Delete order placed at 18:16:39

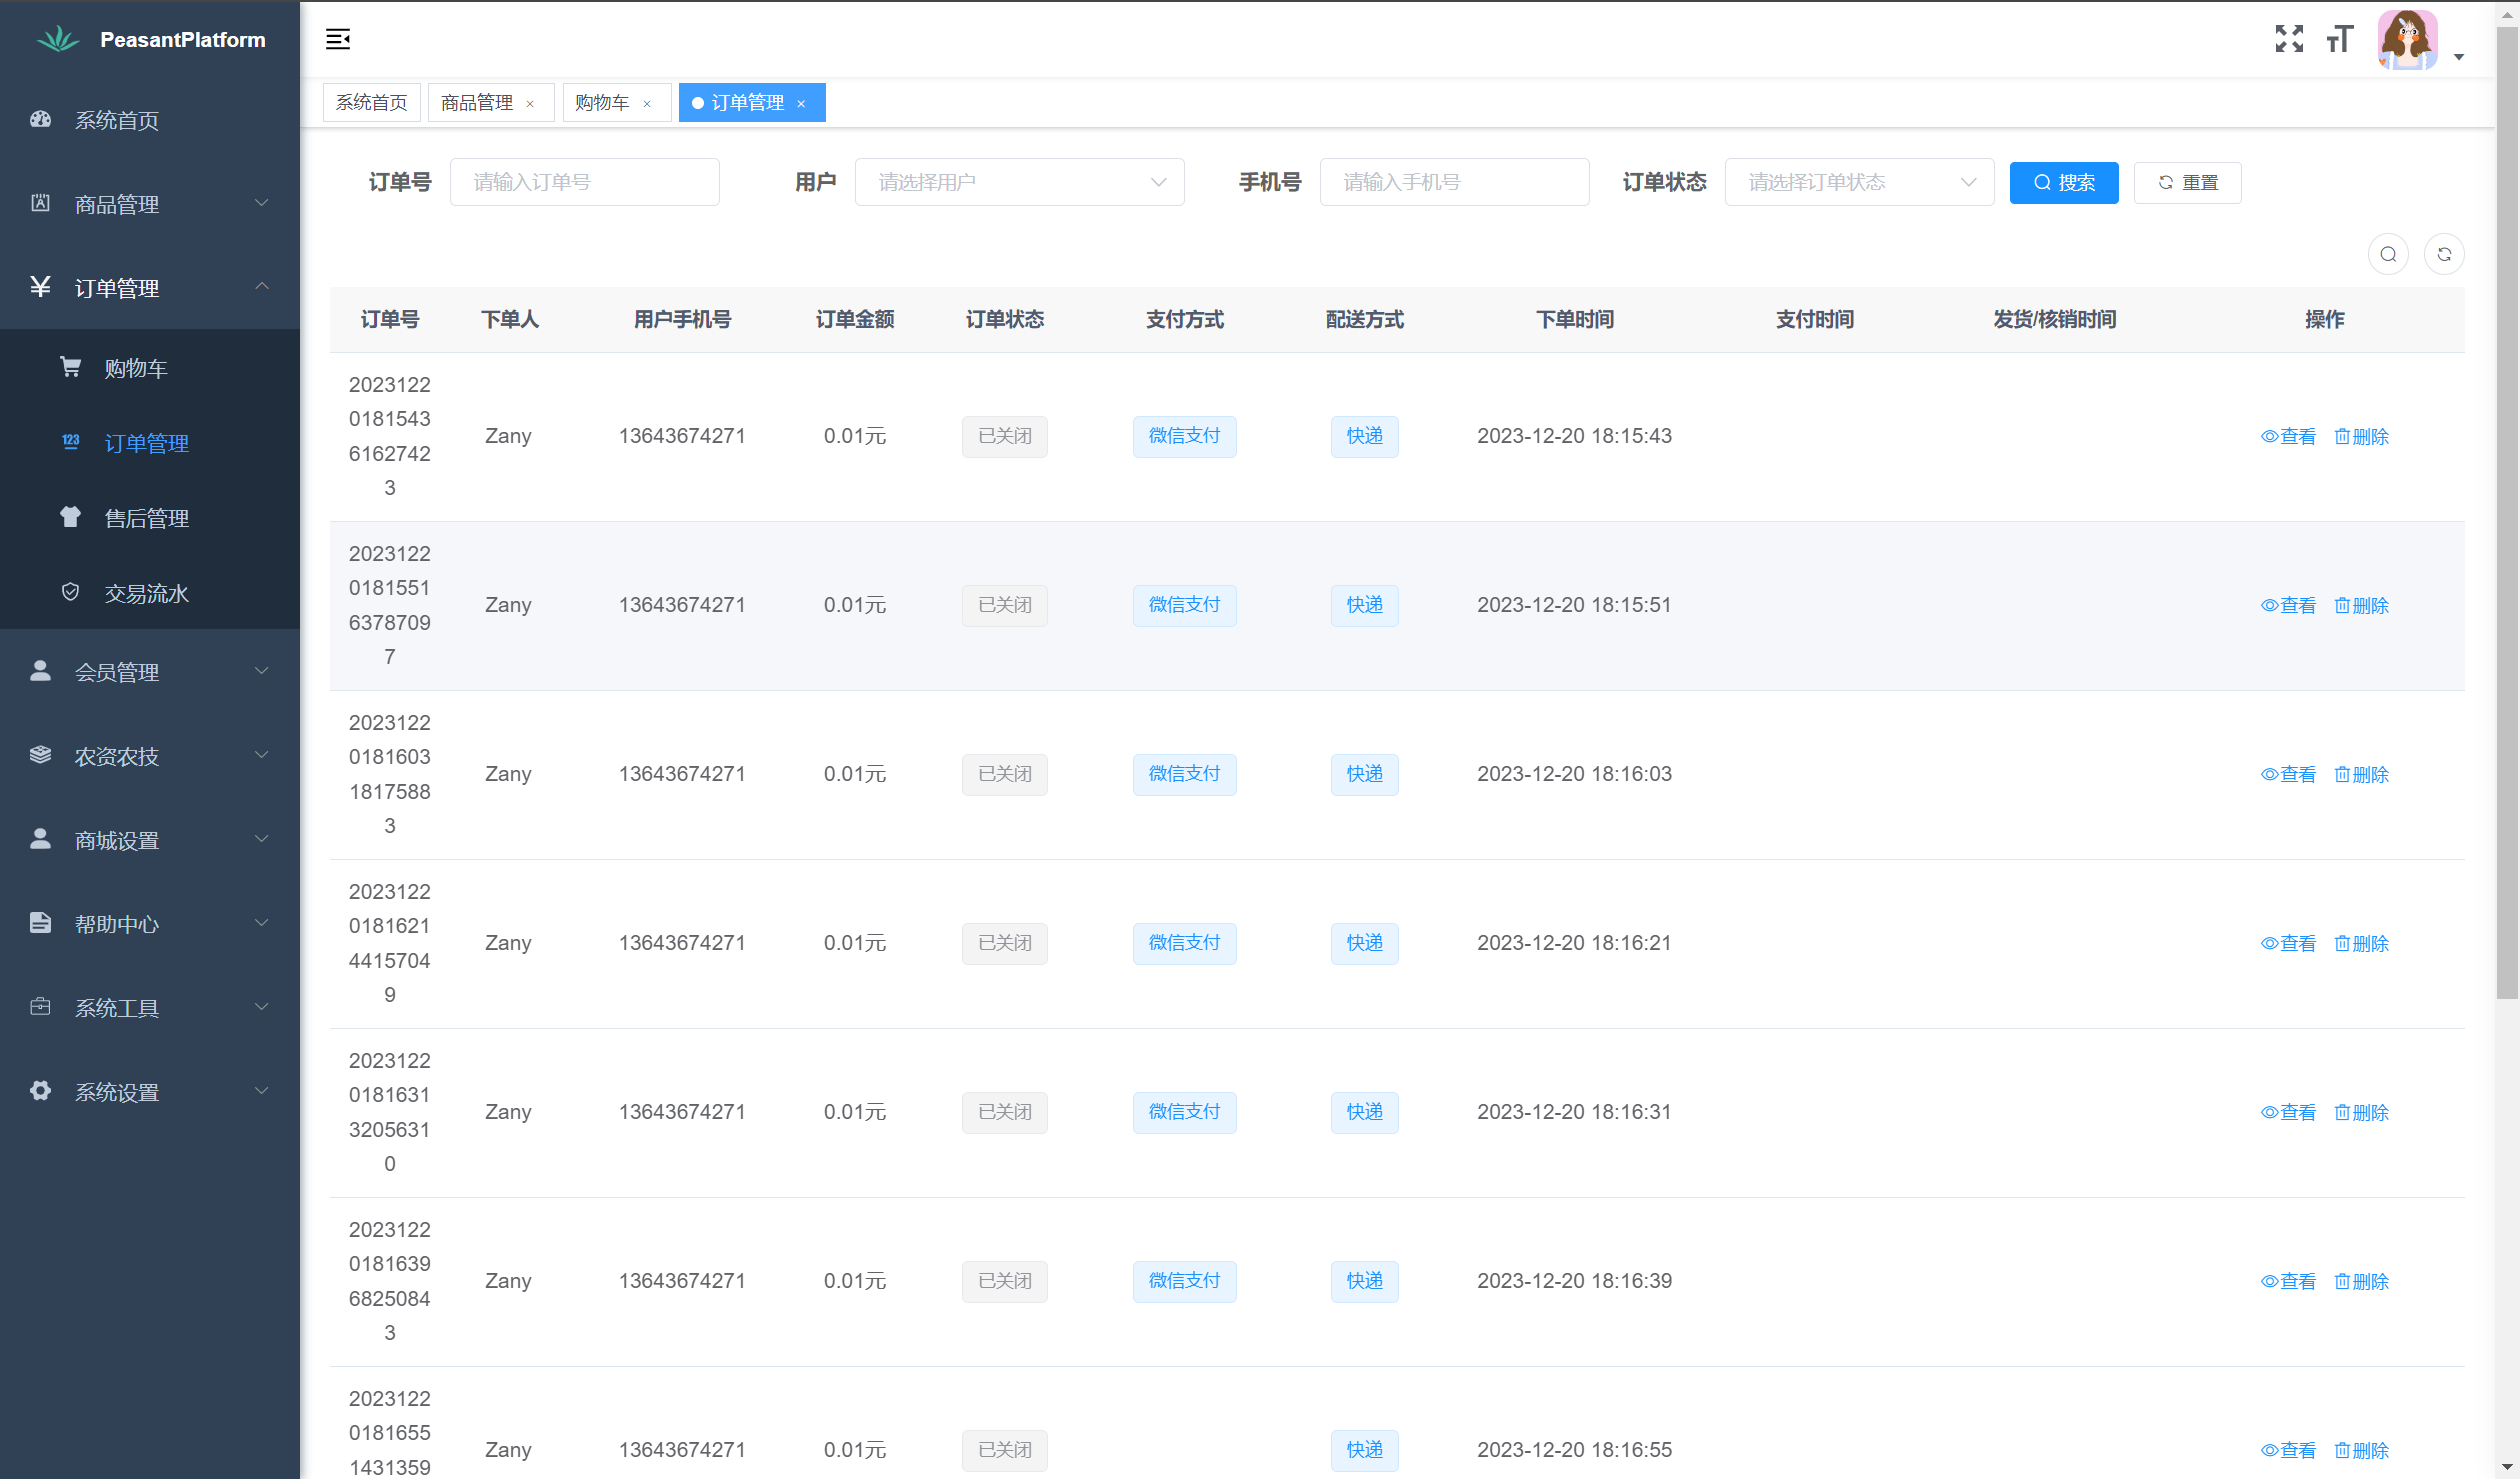[x=2361, y=1282]
